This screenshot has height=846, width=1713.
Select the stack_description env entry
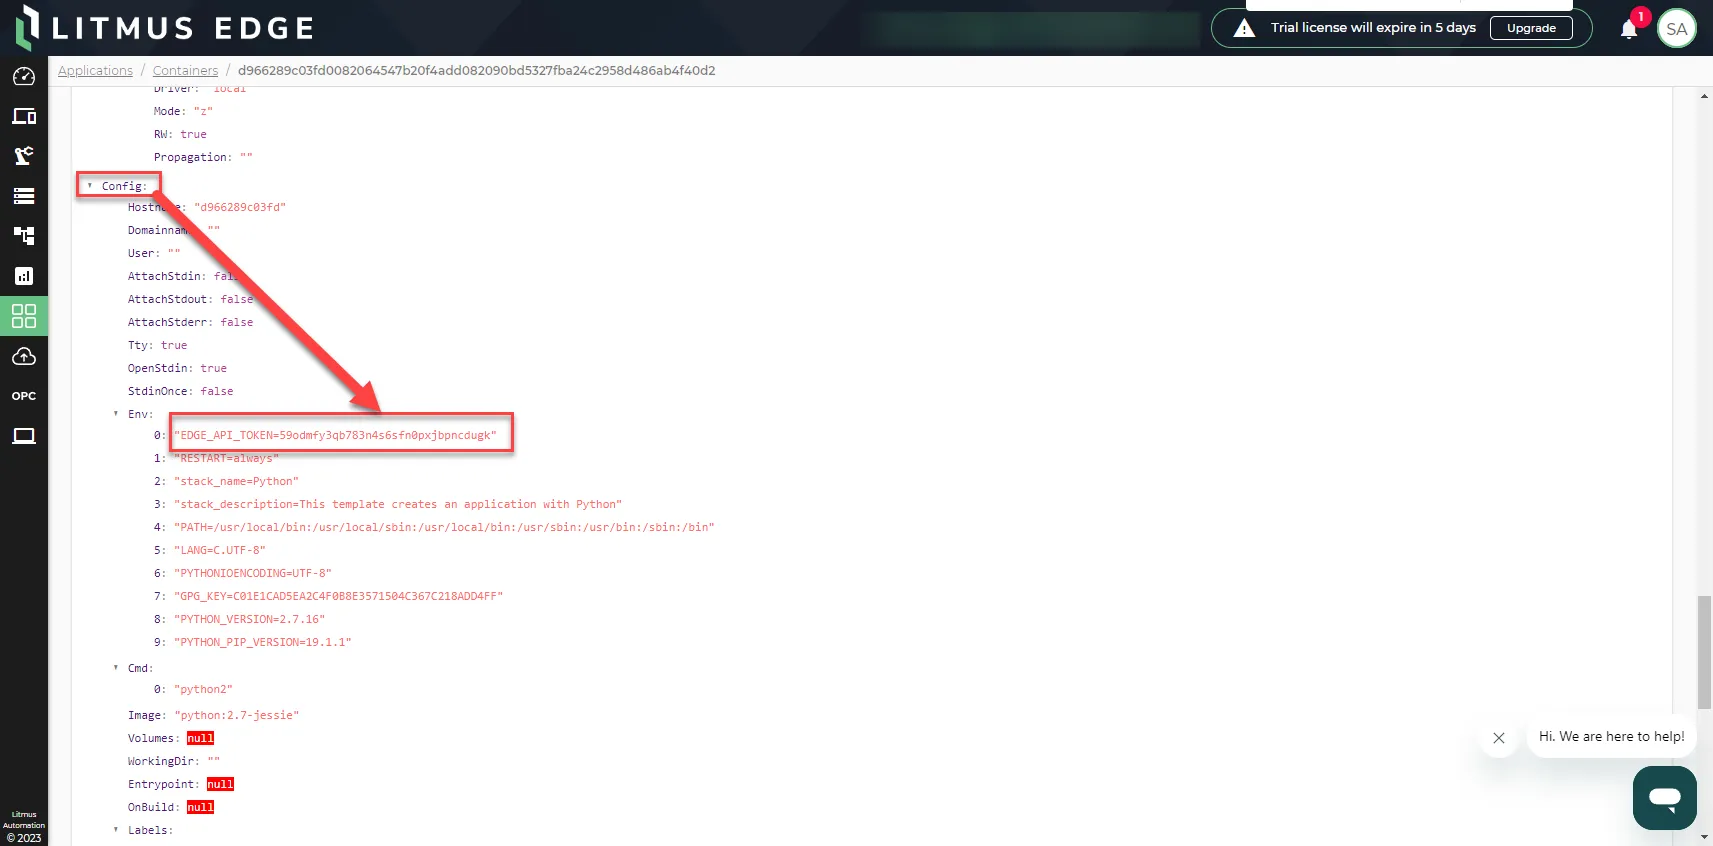(398, 505)
